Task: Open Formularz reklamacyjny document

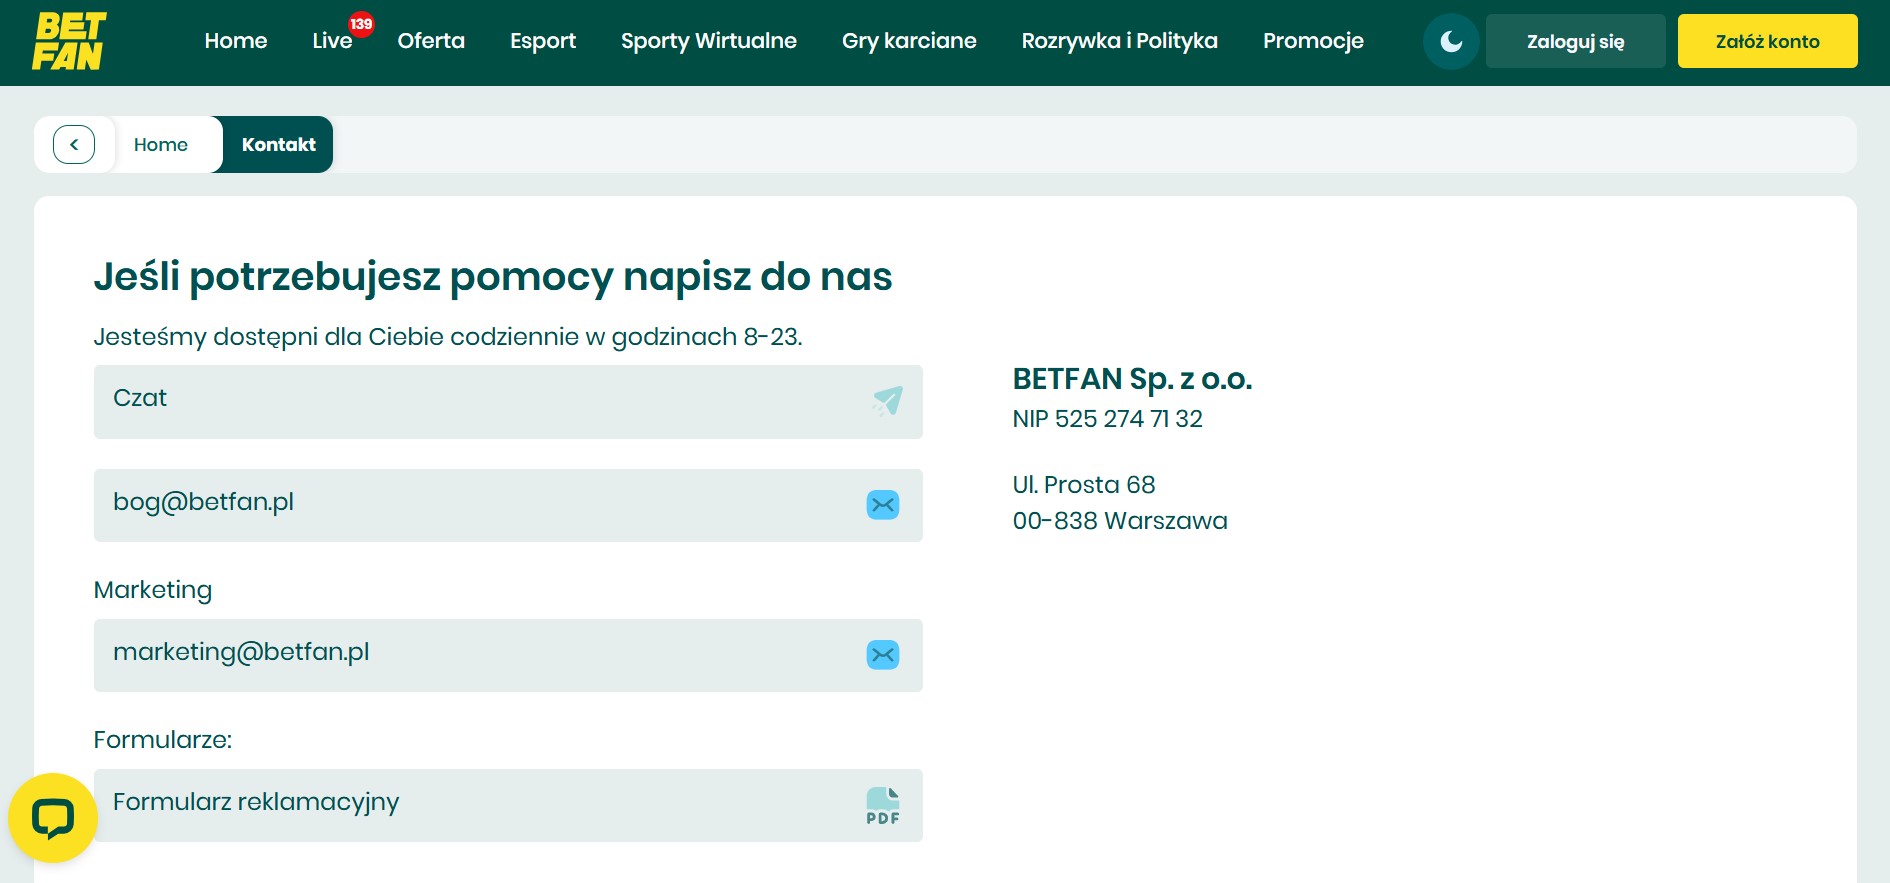Action: tap(508, 805)
